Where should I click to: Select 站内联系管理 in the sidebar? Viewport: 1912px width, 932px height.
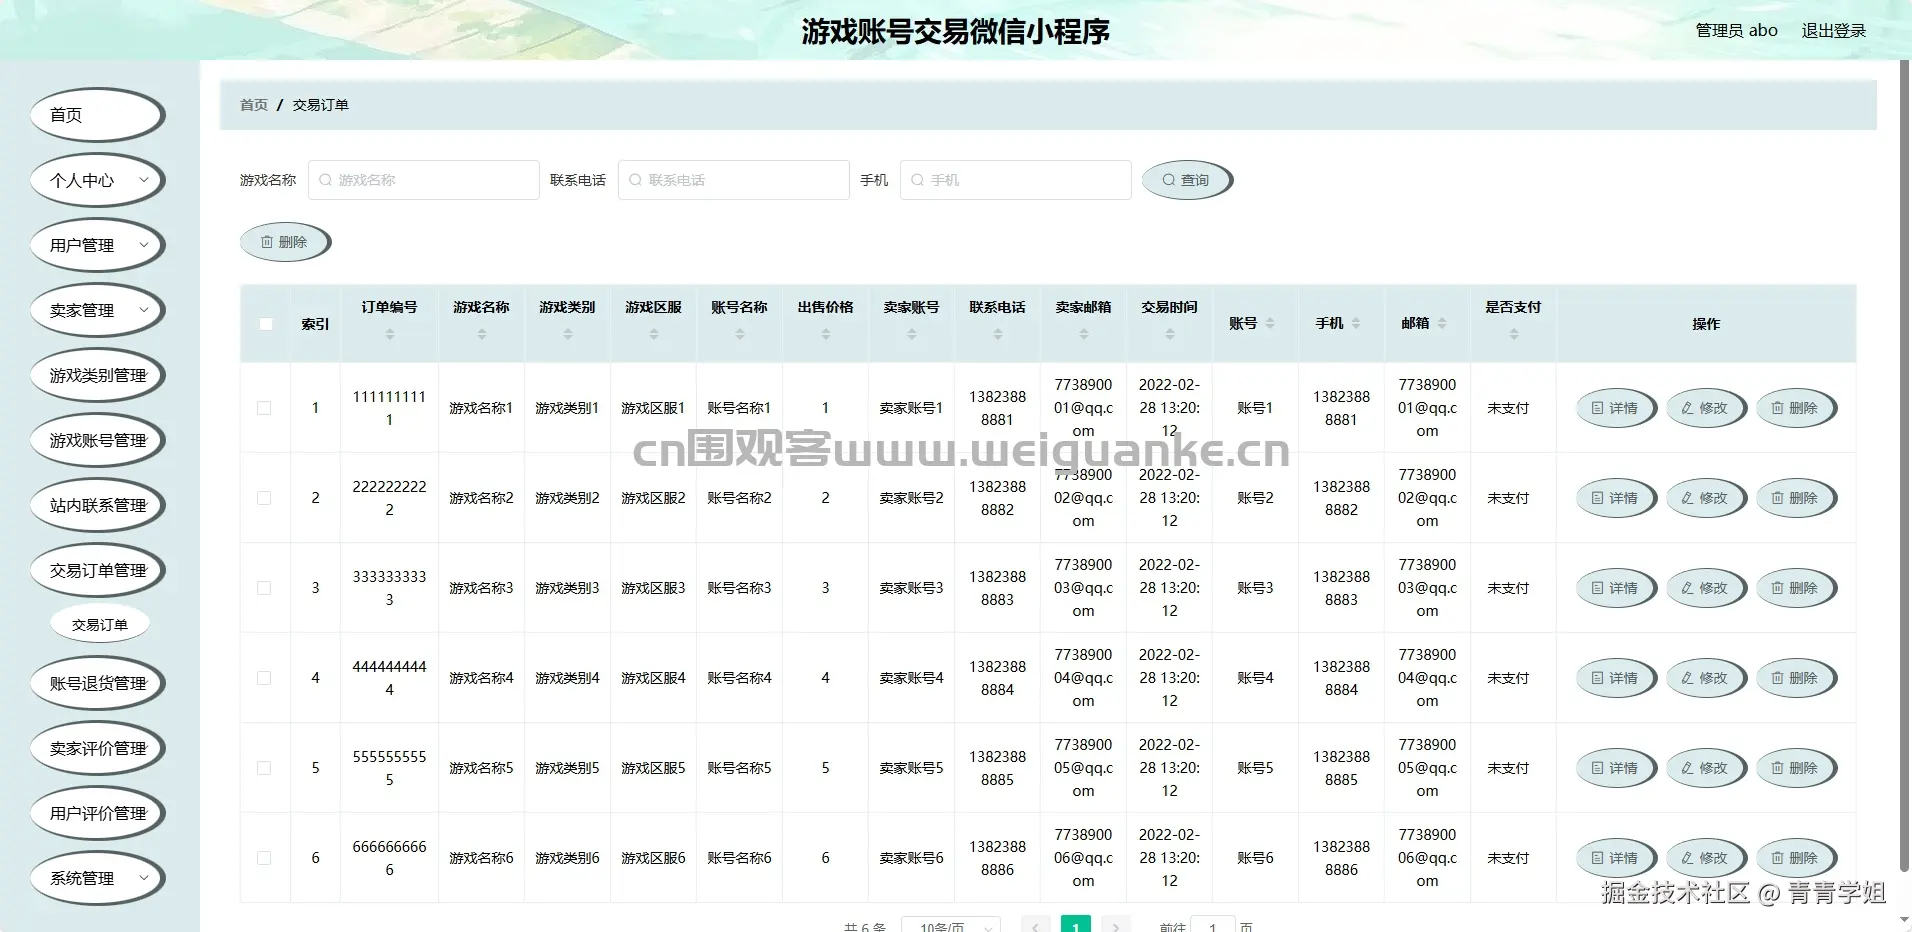pyautogui.click(x=97, y=505)
